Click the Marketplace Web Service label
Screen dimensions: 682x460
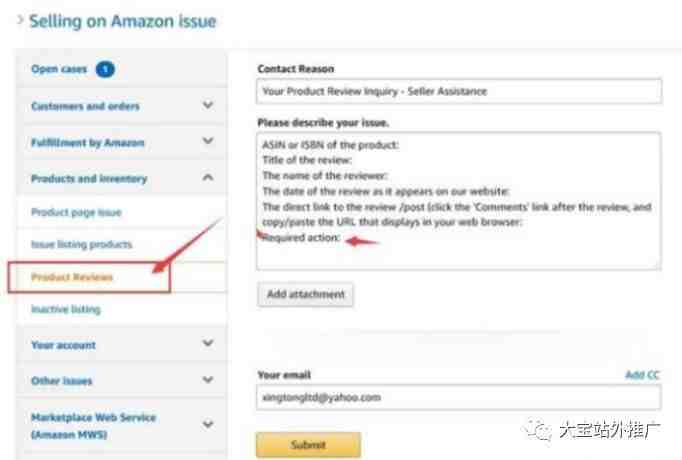(x=93, y=426)
